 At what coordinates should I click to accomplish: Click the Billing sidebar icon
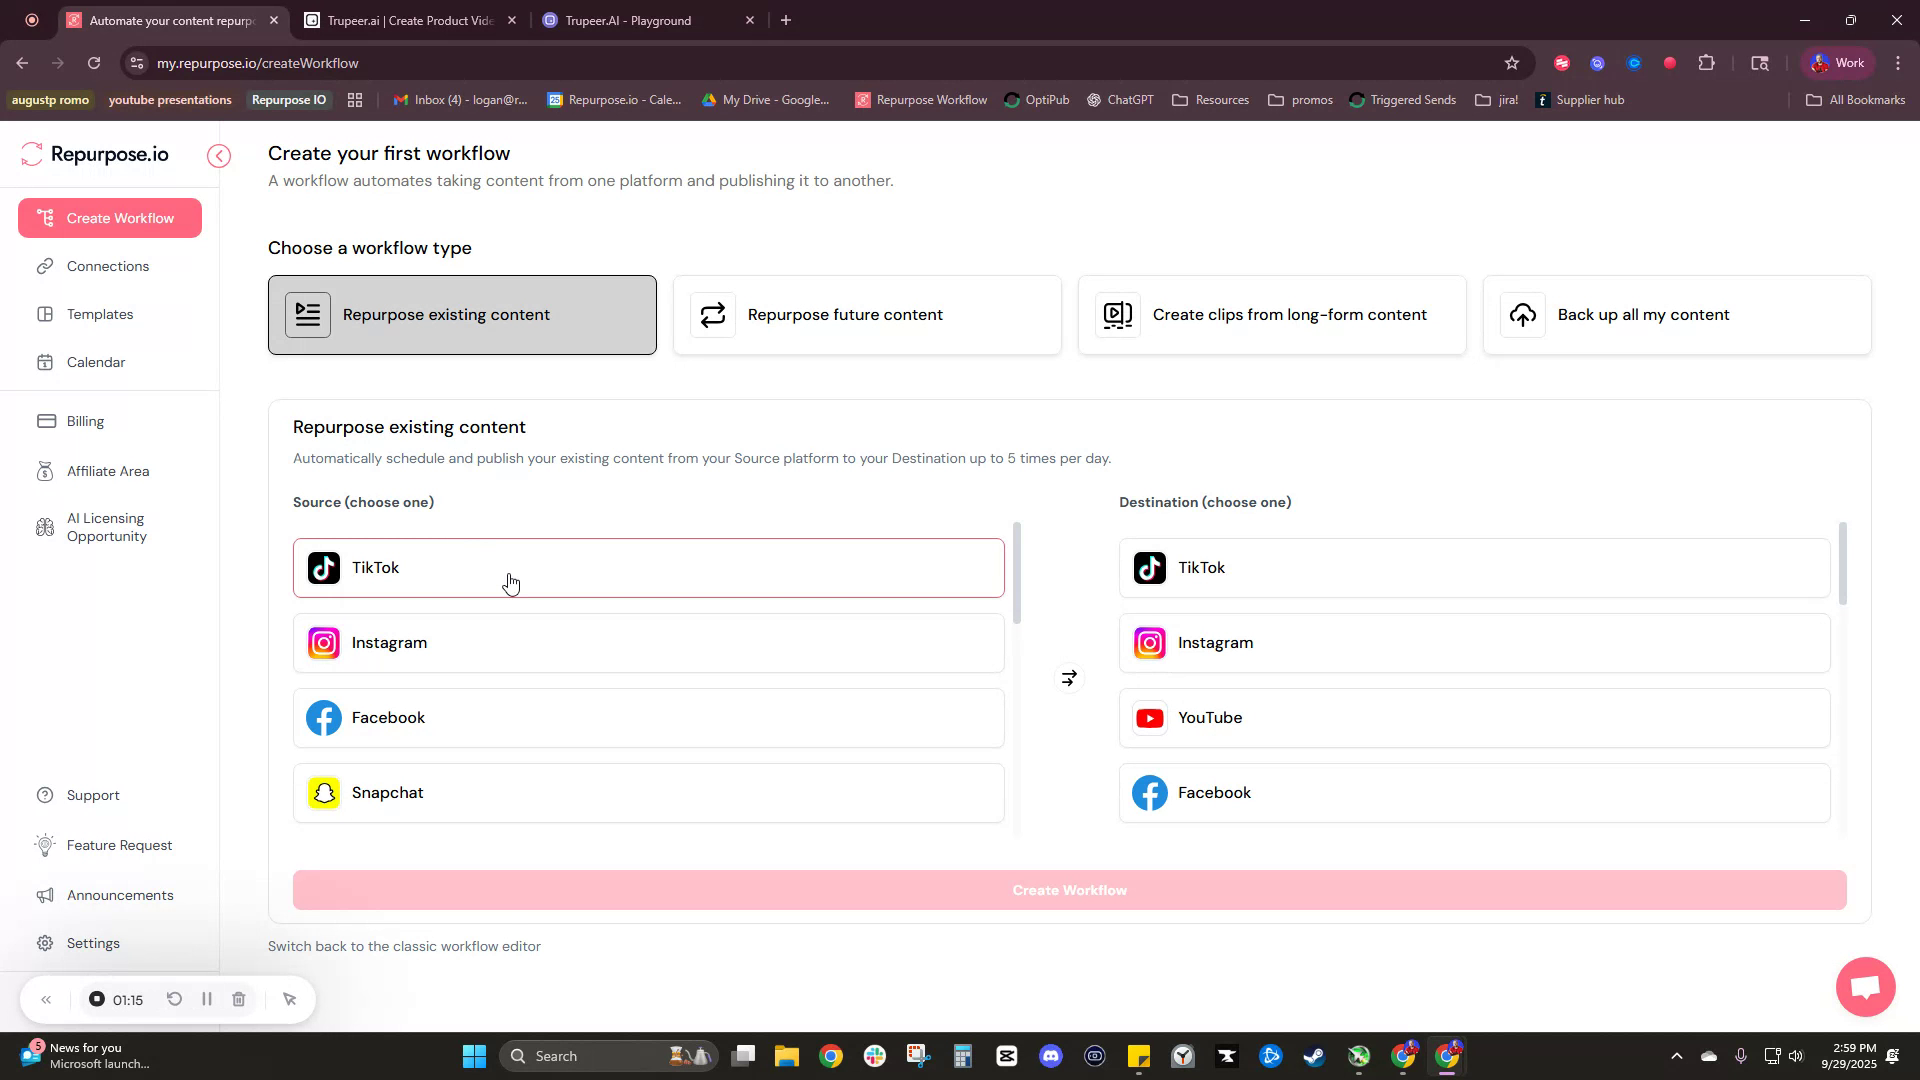coord(46,421)
